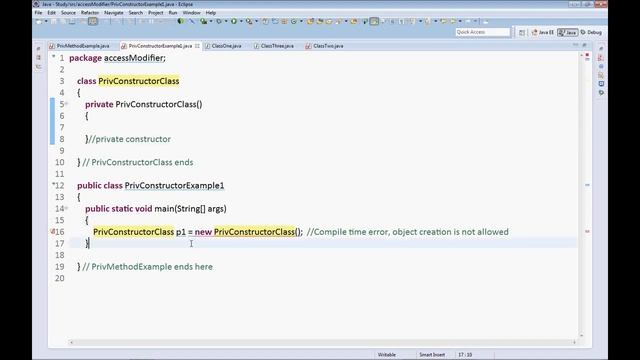Image resolution: width=640 pixels, height=360 pixels.
Task: Open the Window menu
Action: [x=191, y=13]
